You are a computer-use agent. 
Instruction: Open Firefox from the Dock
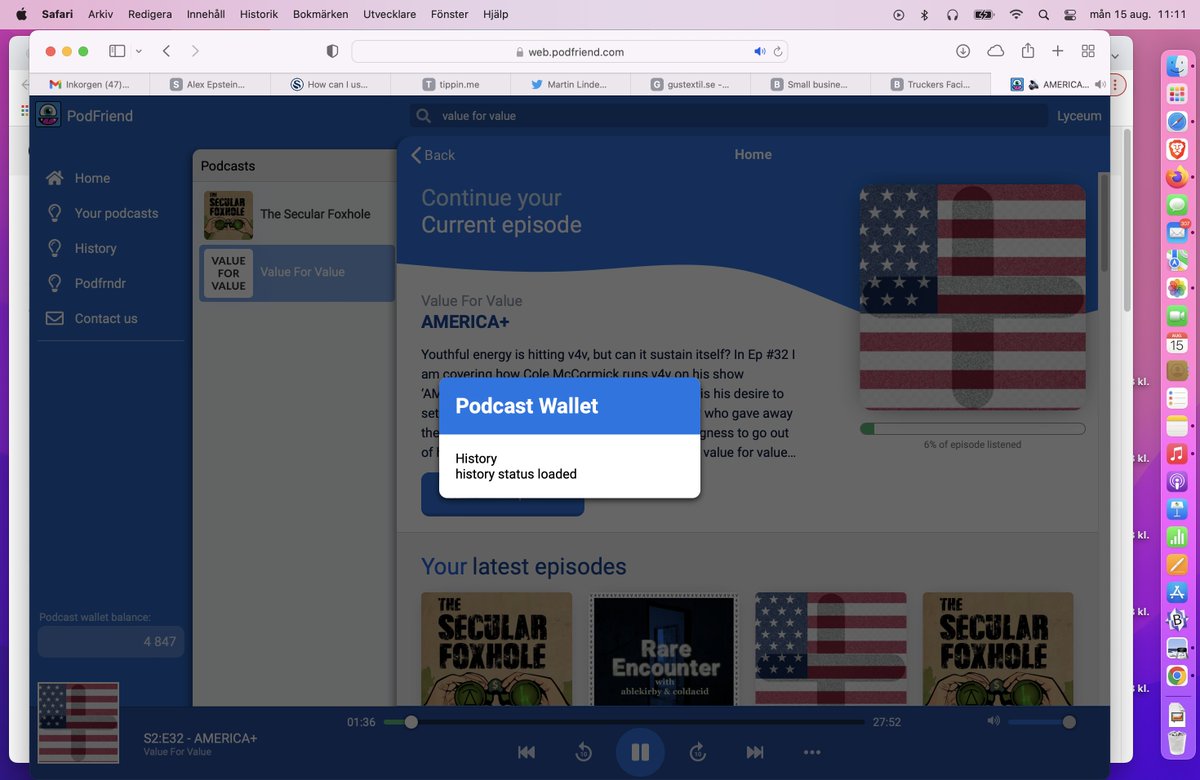1176,177
